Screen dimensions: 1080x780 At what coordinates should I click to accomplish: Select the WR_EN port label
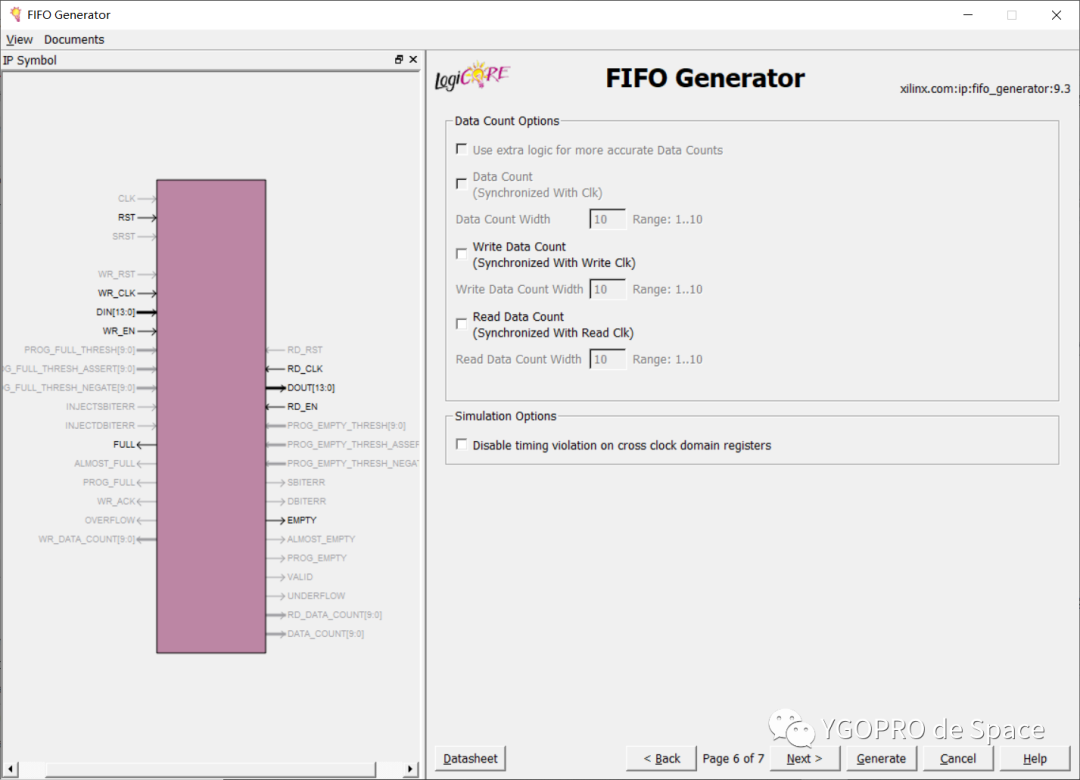pyautogui.click(x=118, y=331)
